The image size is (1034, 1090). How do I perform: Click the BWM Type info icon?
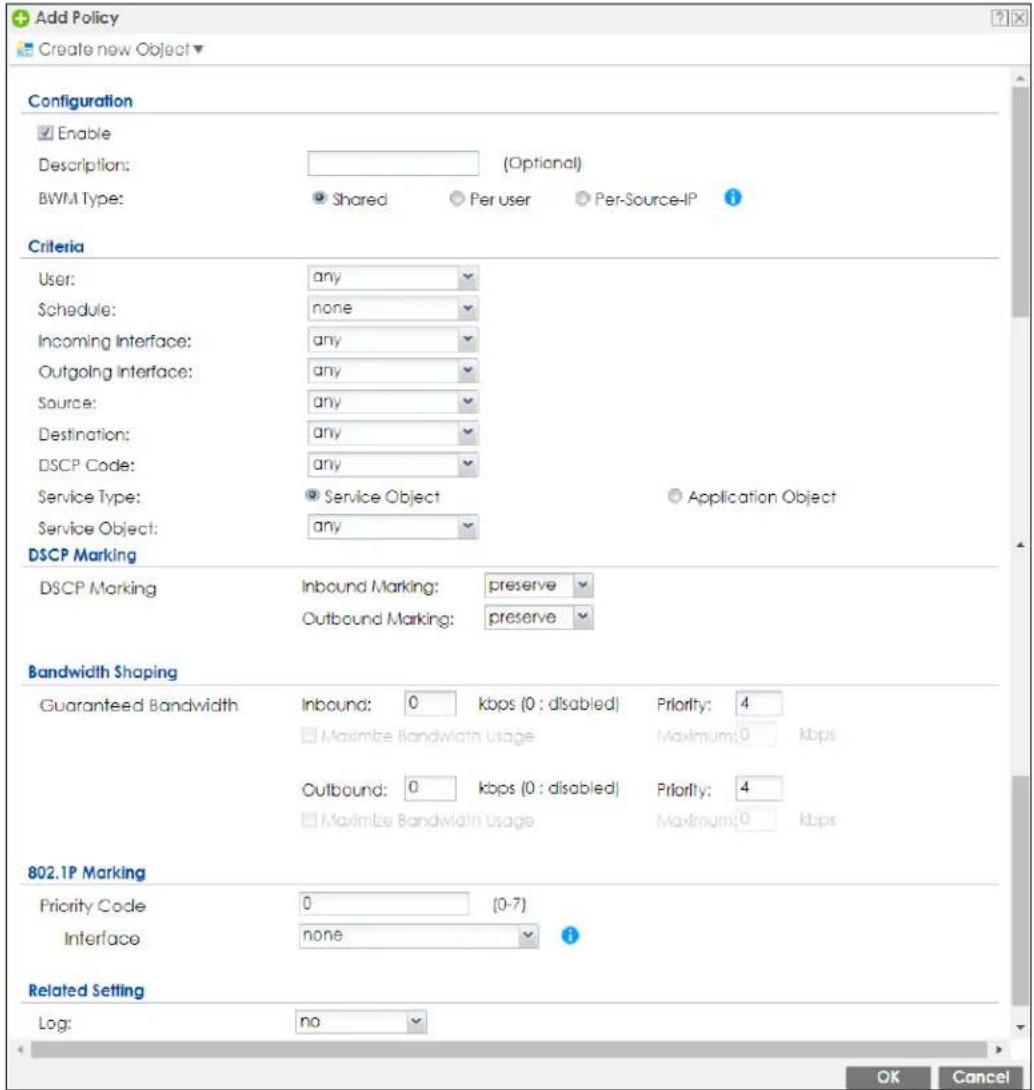(x=733, y=197)
